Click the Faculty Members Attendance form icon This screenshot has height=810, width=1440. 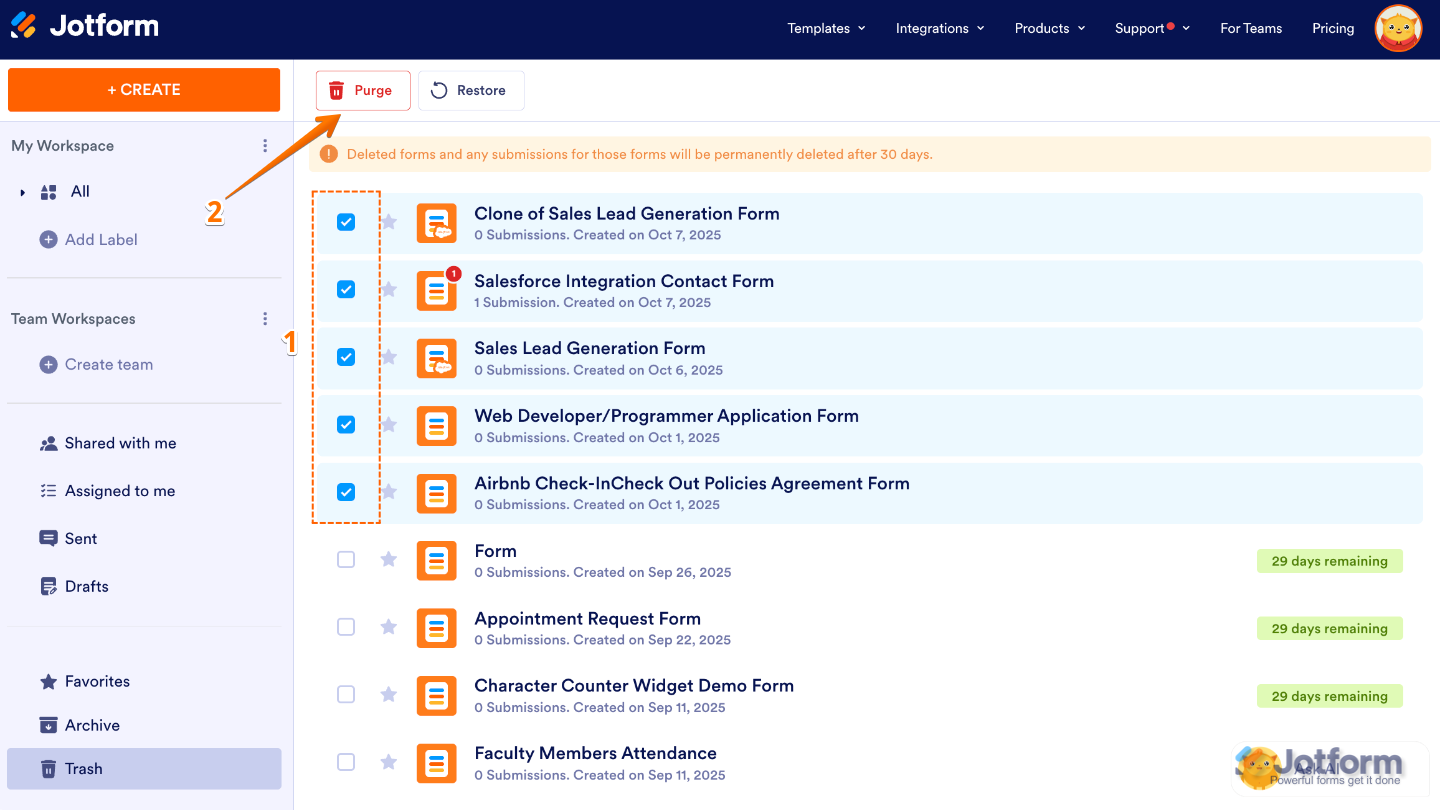tap(436, 763)
